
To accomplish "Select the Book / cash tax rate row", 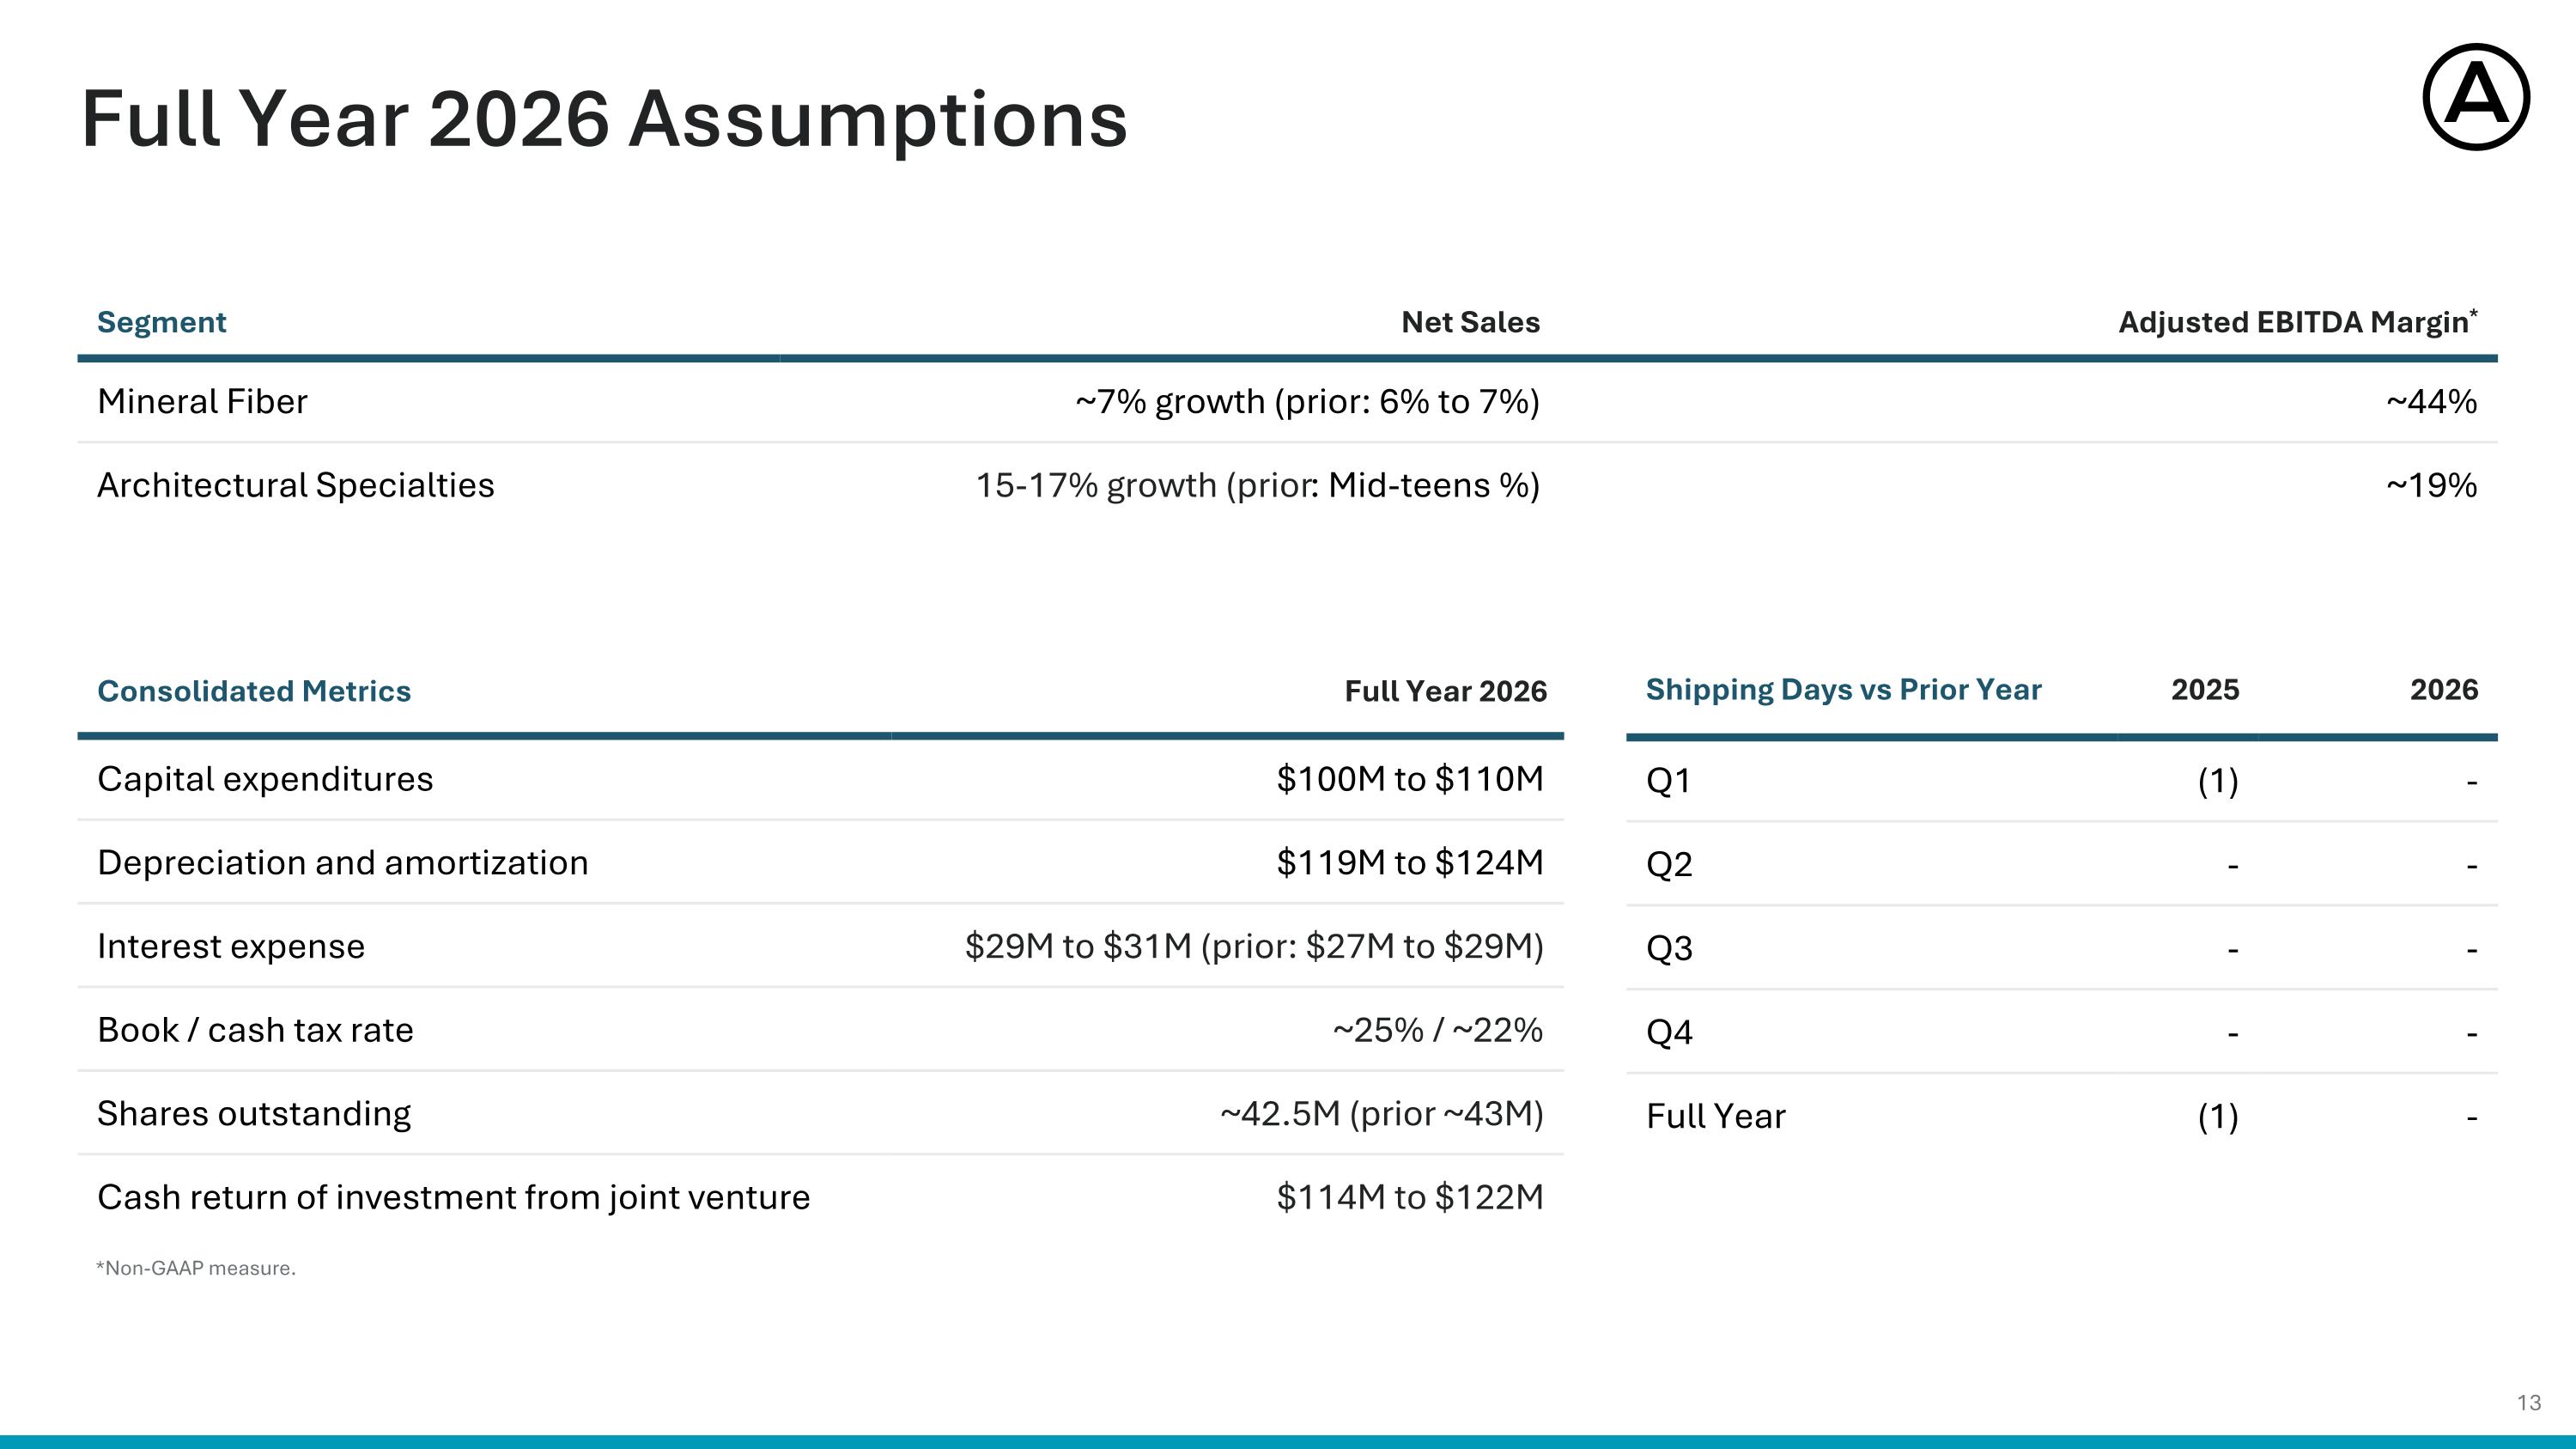I will 820,1030.
